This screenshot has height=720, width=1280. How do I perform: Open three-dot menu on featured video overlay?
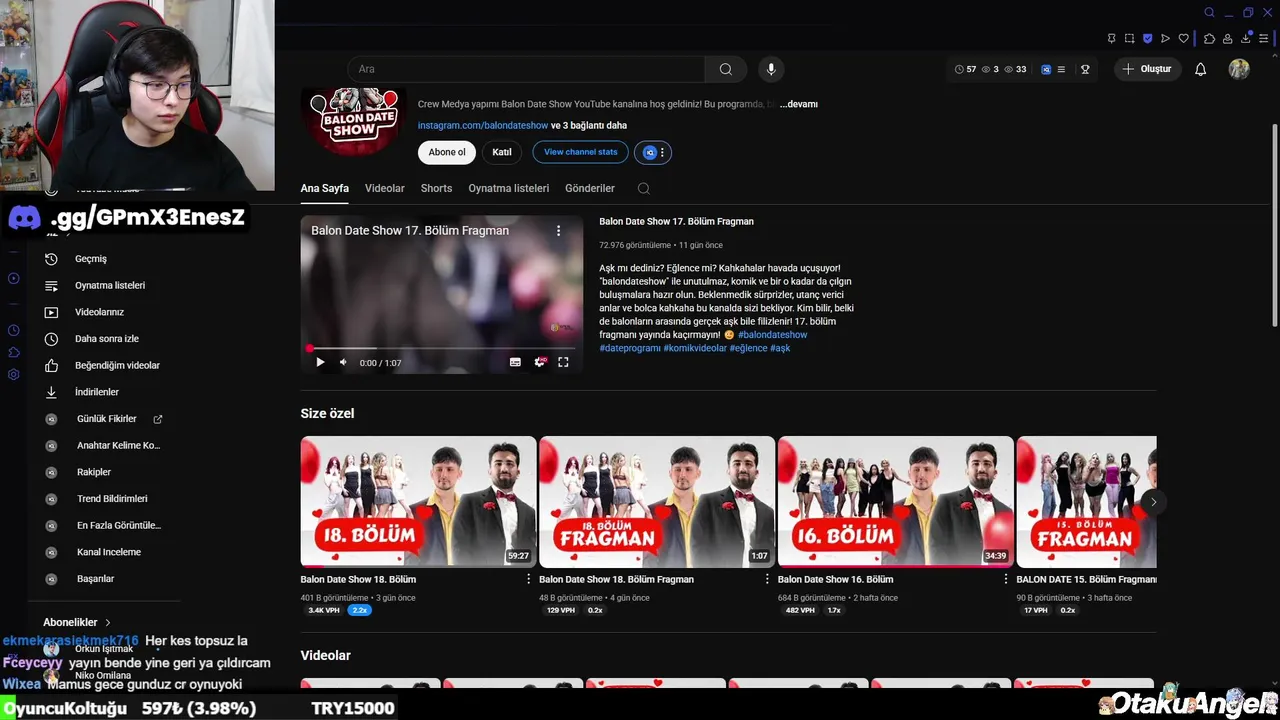point(558,230)
